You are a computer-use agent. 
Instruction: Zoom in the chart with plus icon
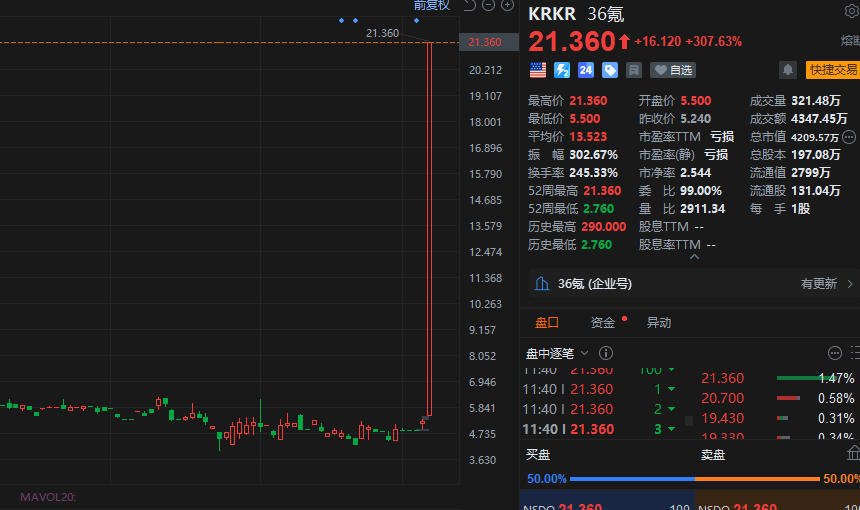(x=507, y=5)
